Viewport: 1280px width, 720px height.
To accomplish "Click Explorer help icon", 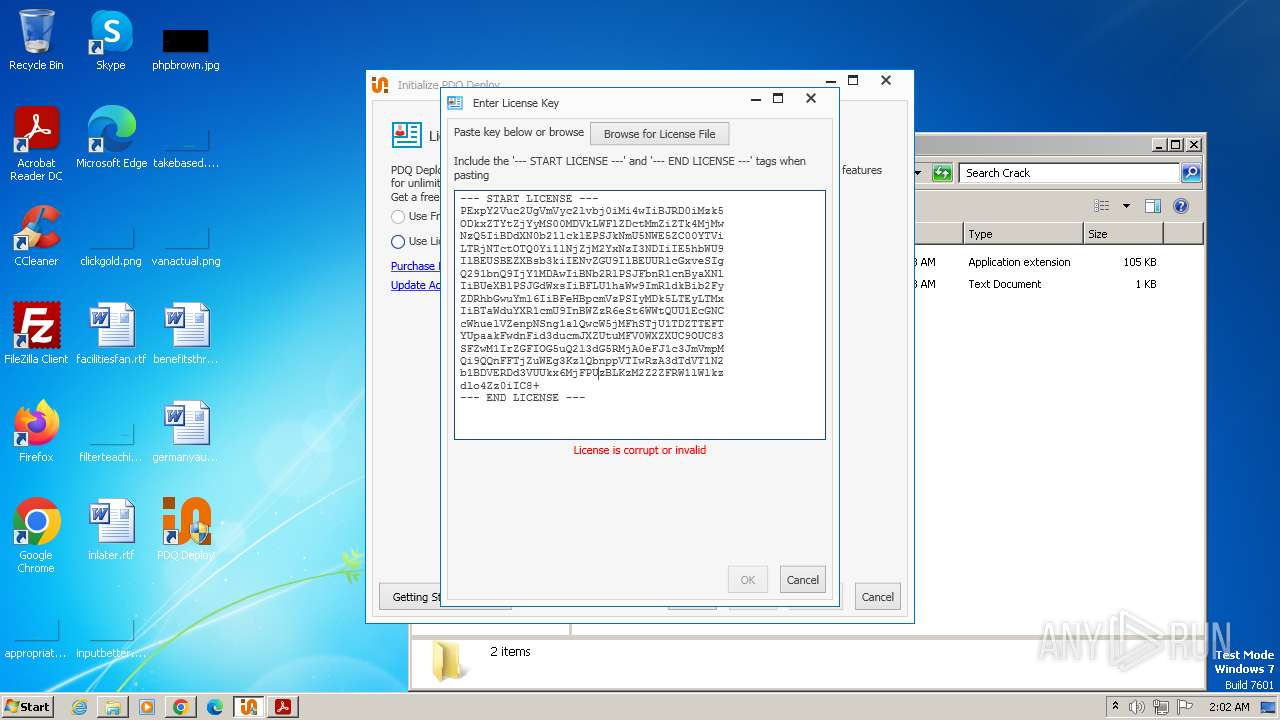I will click(1181, 206).
